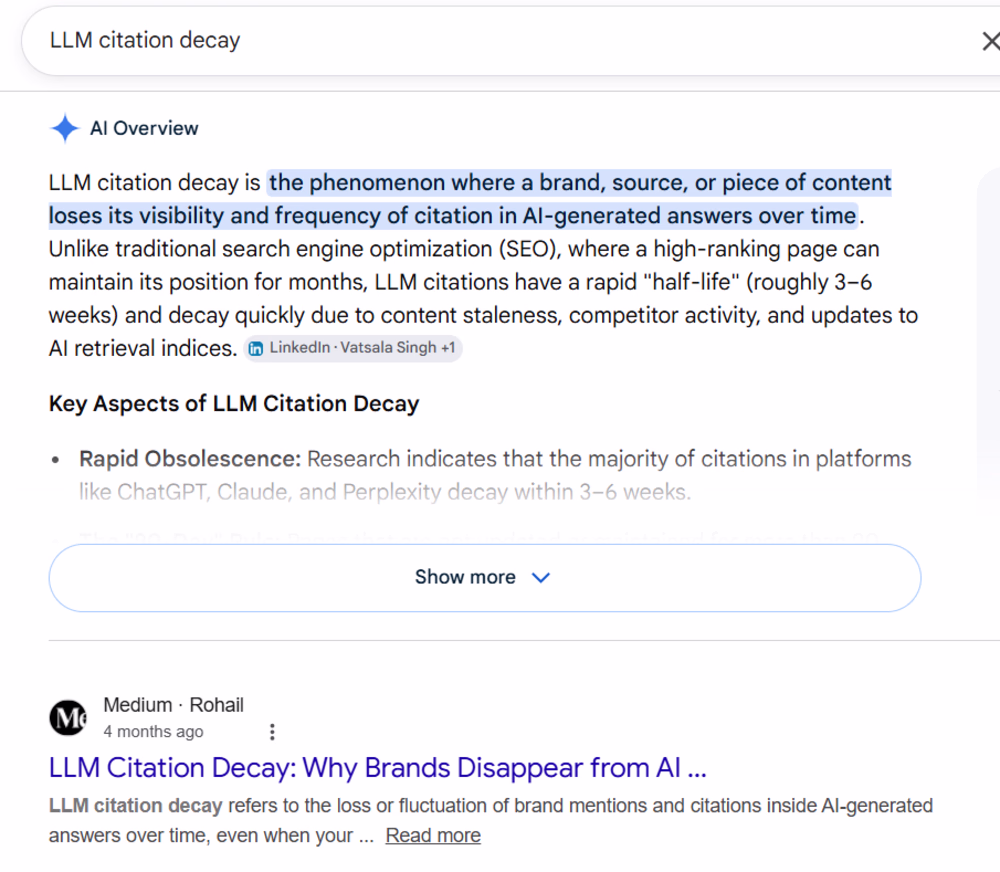Viewport: 1000px width, 872px height.
Task: Click the 4 months ago date text
Action: (x=153, y=732)
